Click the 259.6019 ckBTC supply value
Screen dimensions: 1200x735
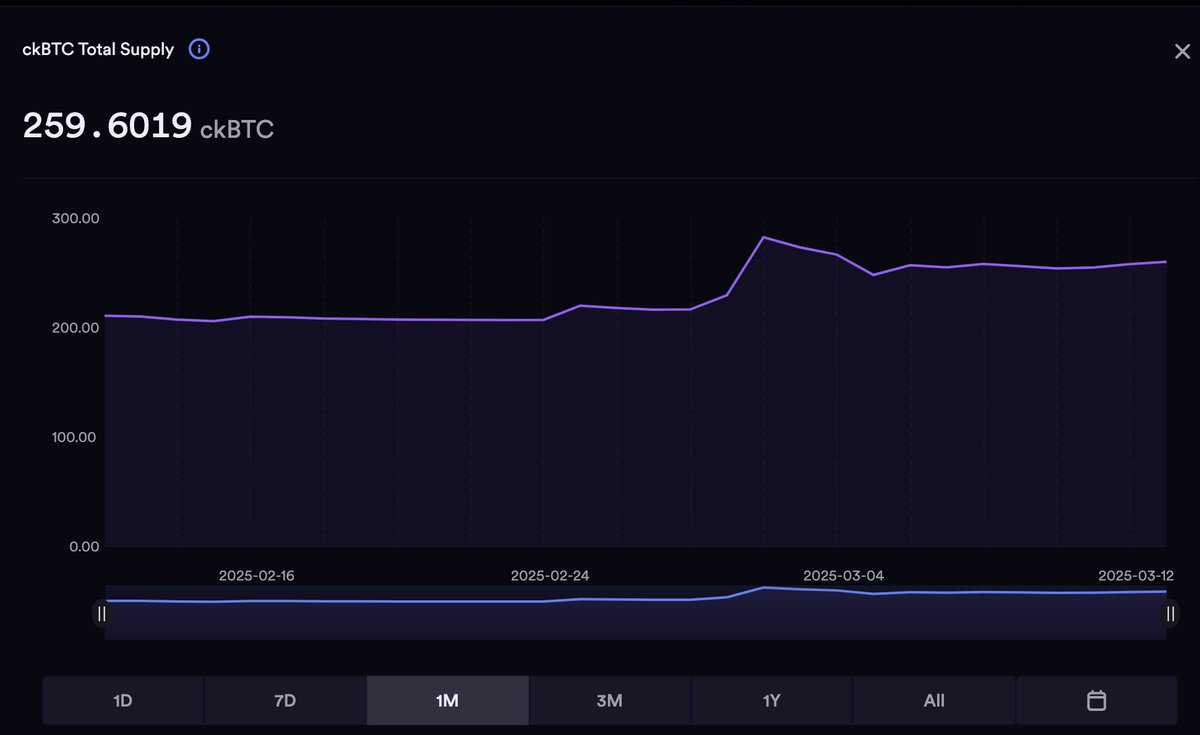[108, 125]
